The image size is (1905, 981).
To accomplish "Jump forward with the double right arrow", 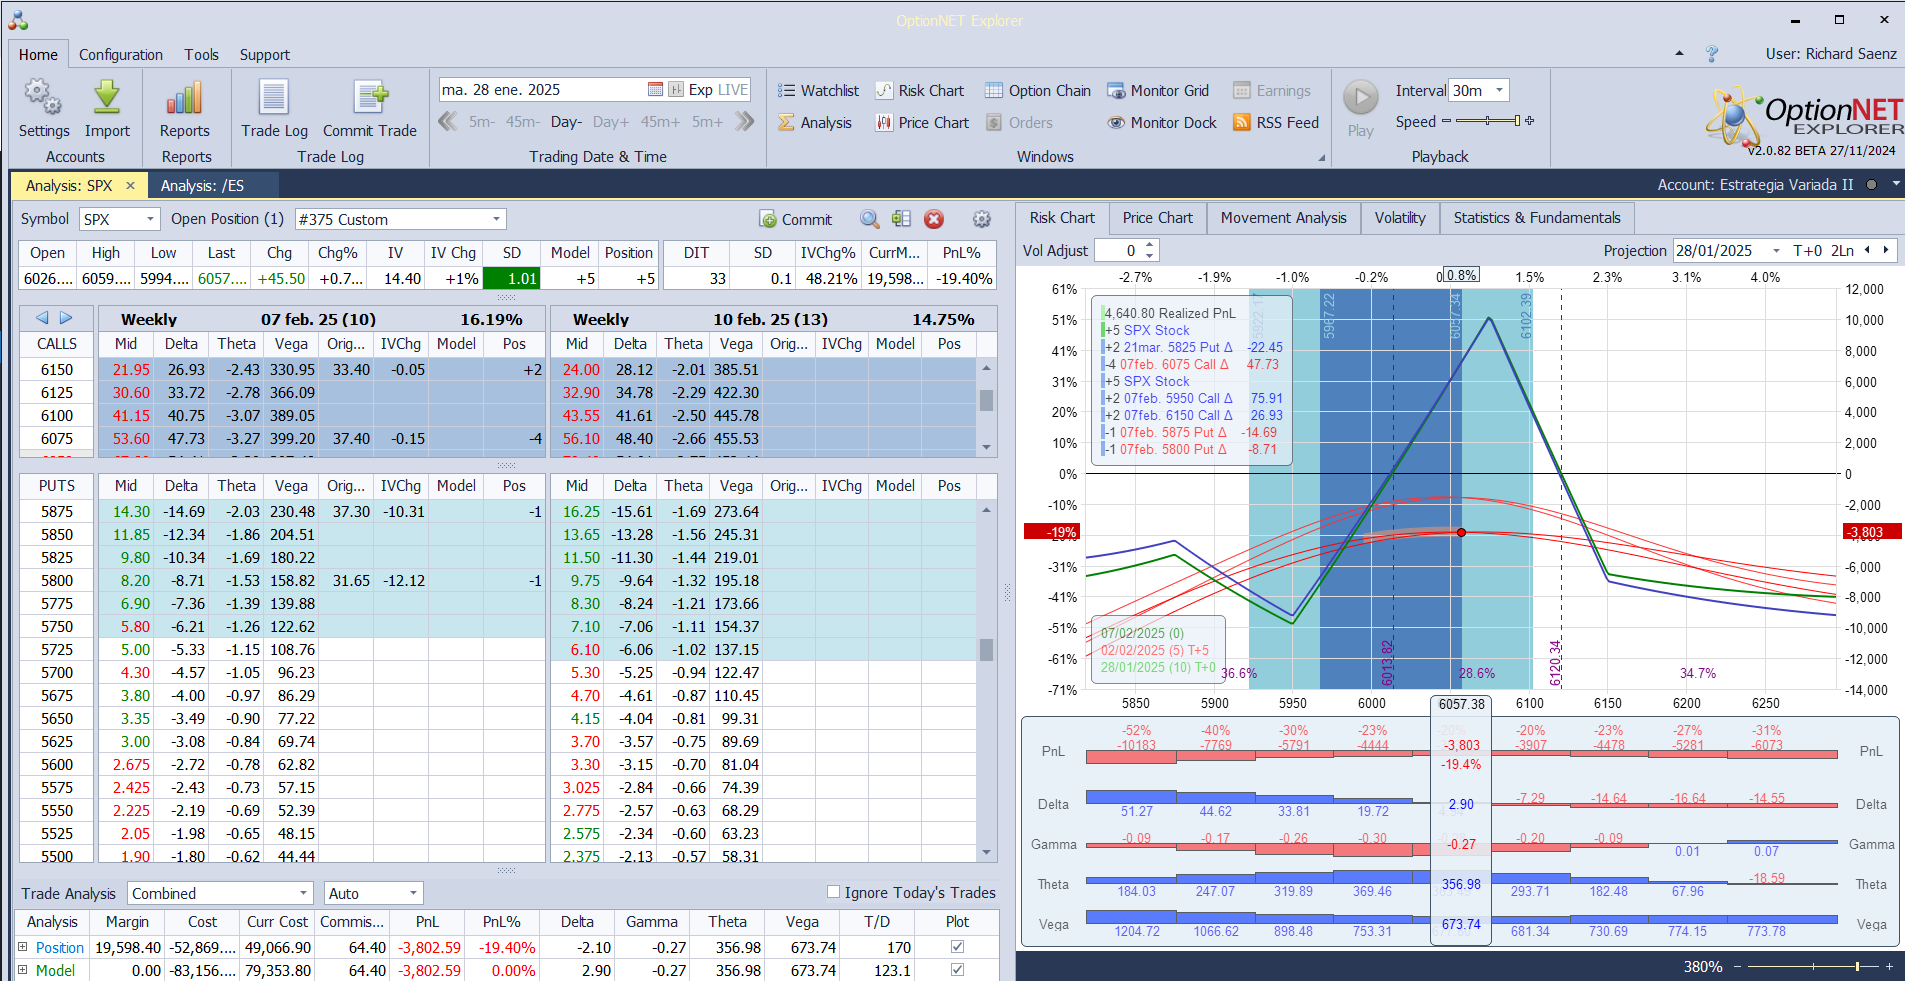I will [744, 122].
